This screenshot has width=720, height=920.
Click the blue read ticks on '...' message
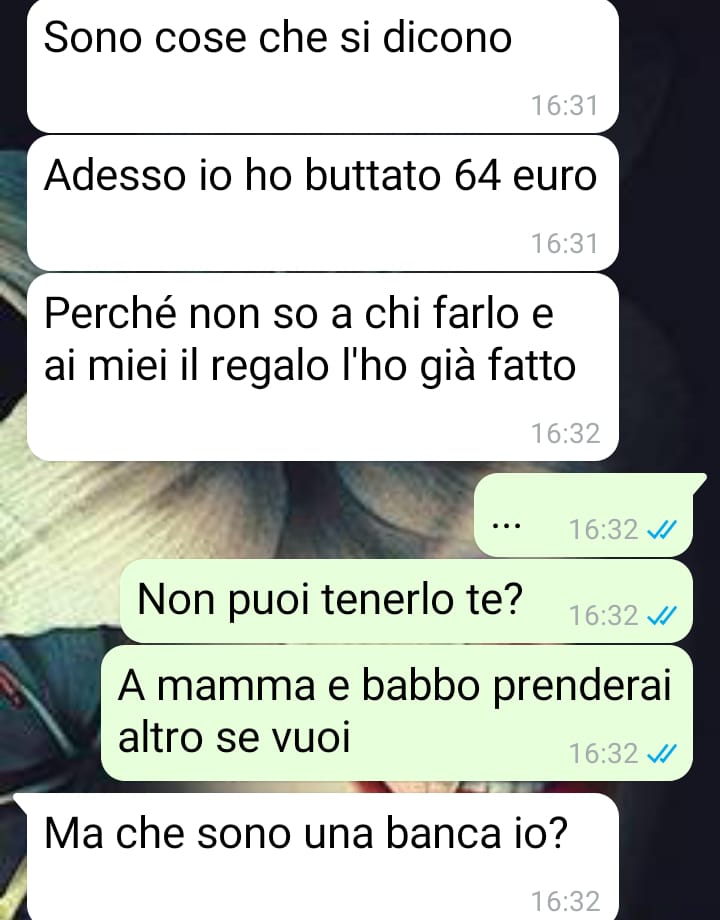(x=661, y=530)
